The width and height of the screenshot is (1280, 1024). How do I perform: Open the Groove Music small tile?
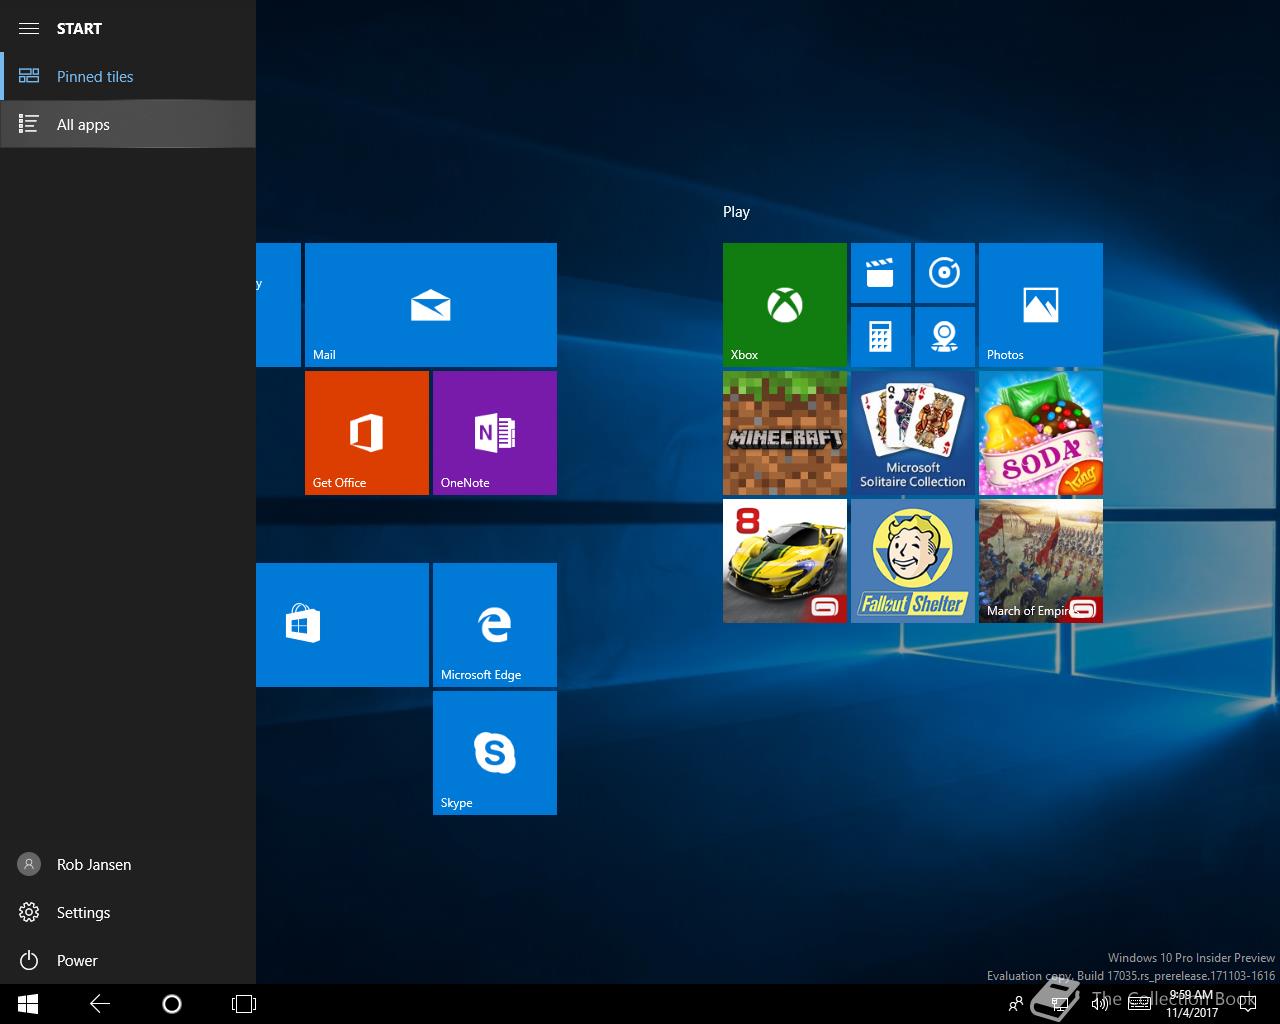click(945, 273)
